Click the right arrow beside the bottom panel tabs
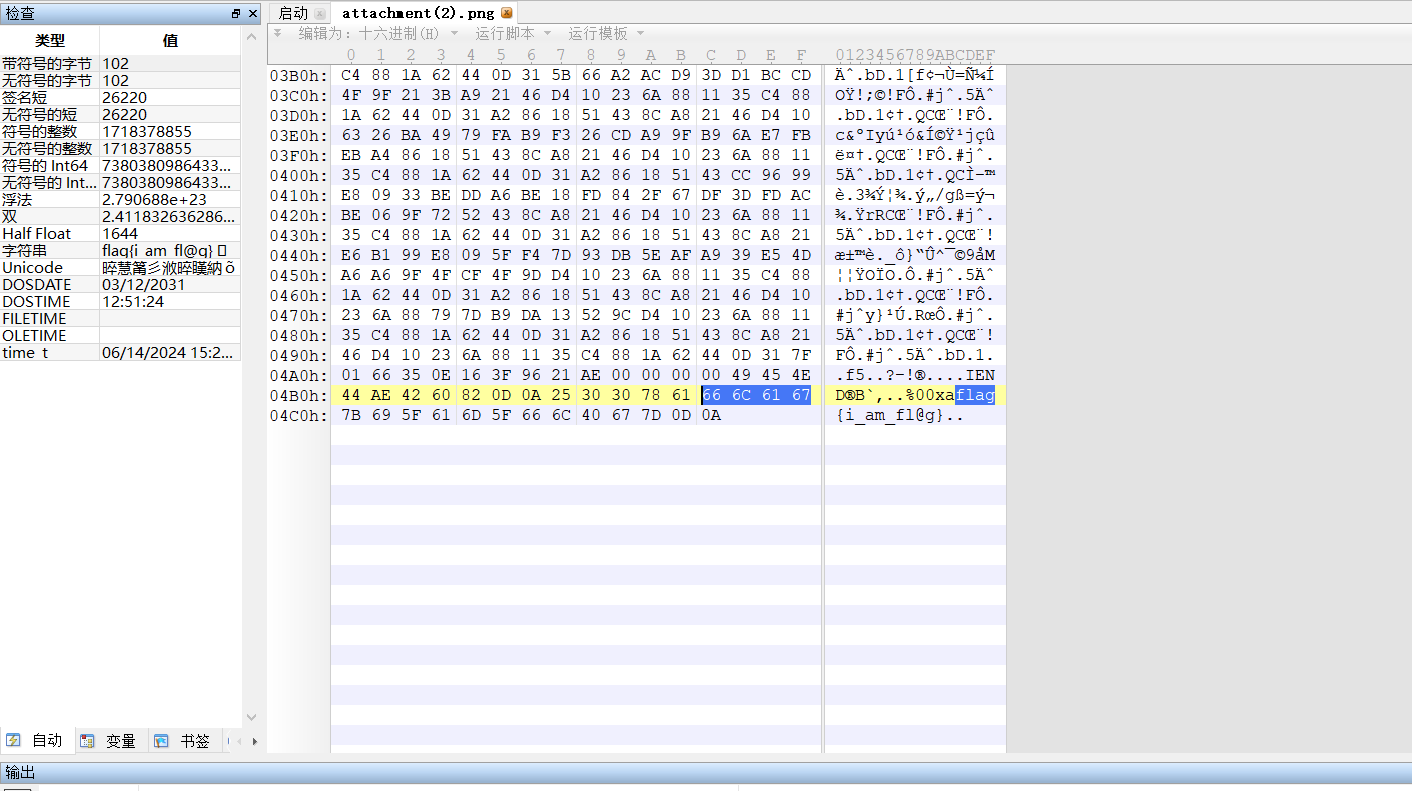The height and width of the screenshot is (791, 1412). (x=256, y=741)
